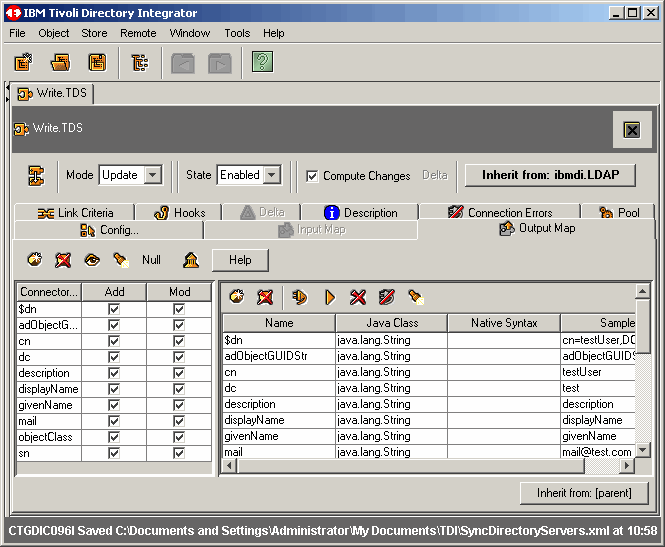Click the tree view icon in main toolbar

139,63
